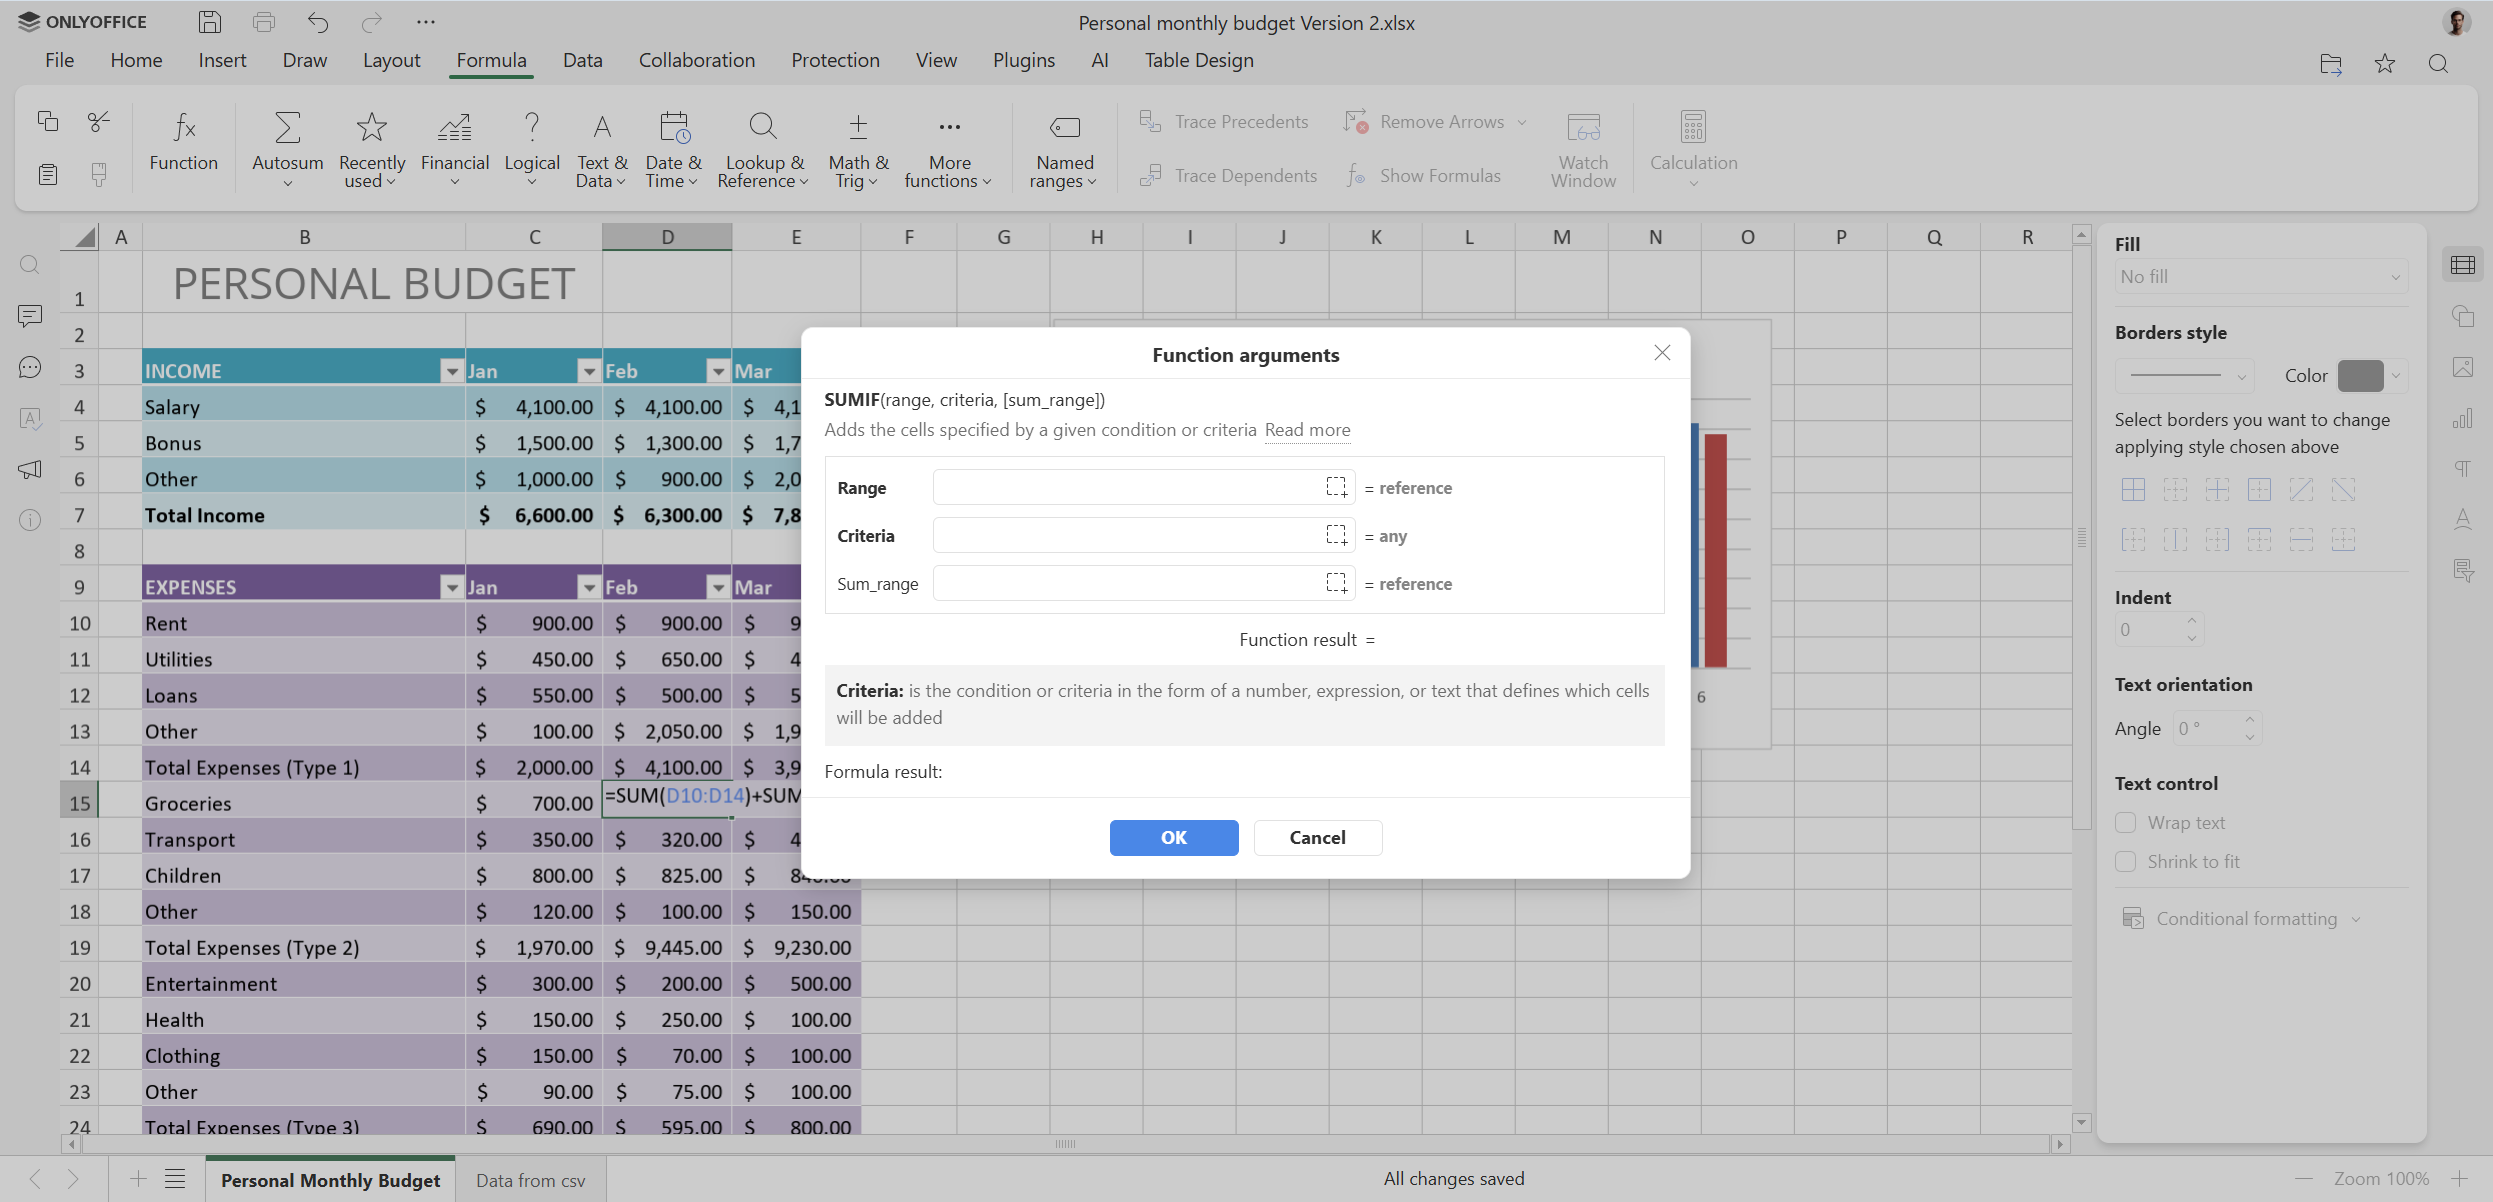Open the Comments panel in left sidebar
2493x1202 pixels.
(x=30, y=316)
